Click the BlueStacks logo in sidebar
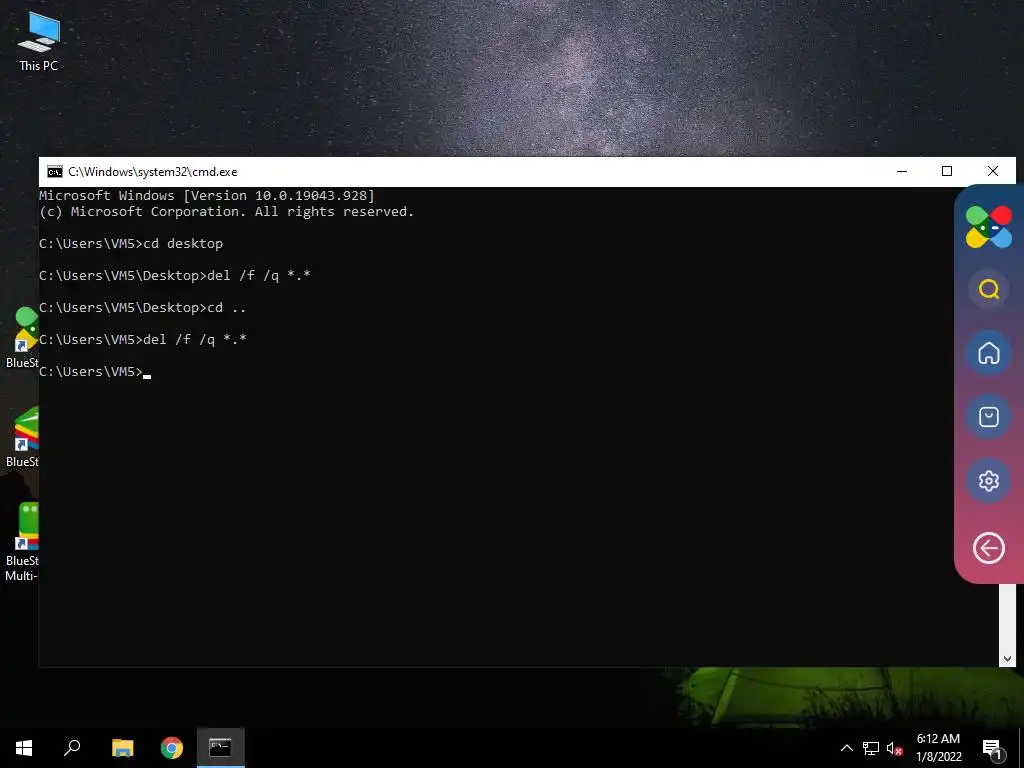This screenshot has width=1024, height=768. (989, 227)
